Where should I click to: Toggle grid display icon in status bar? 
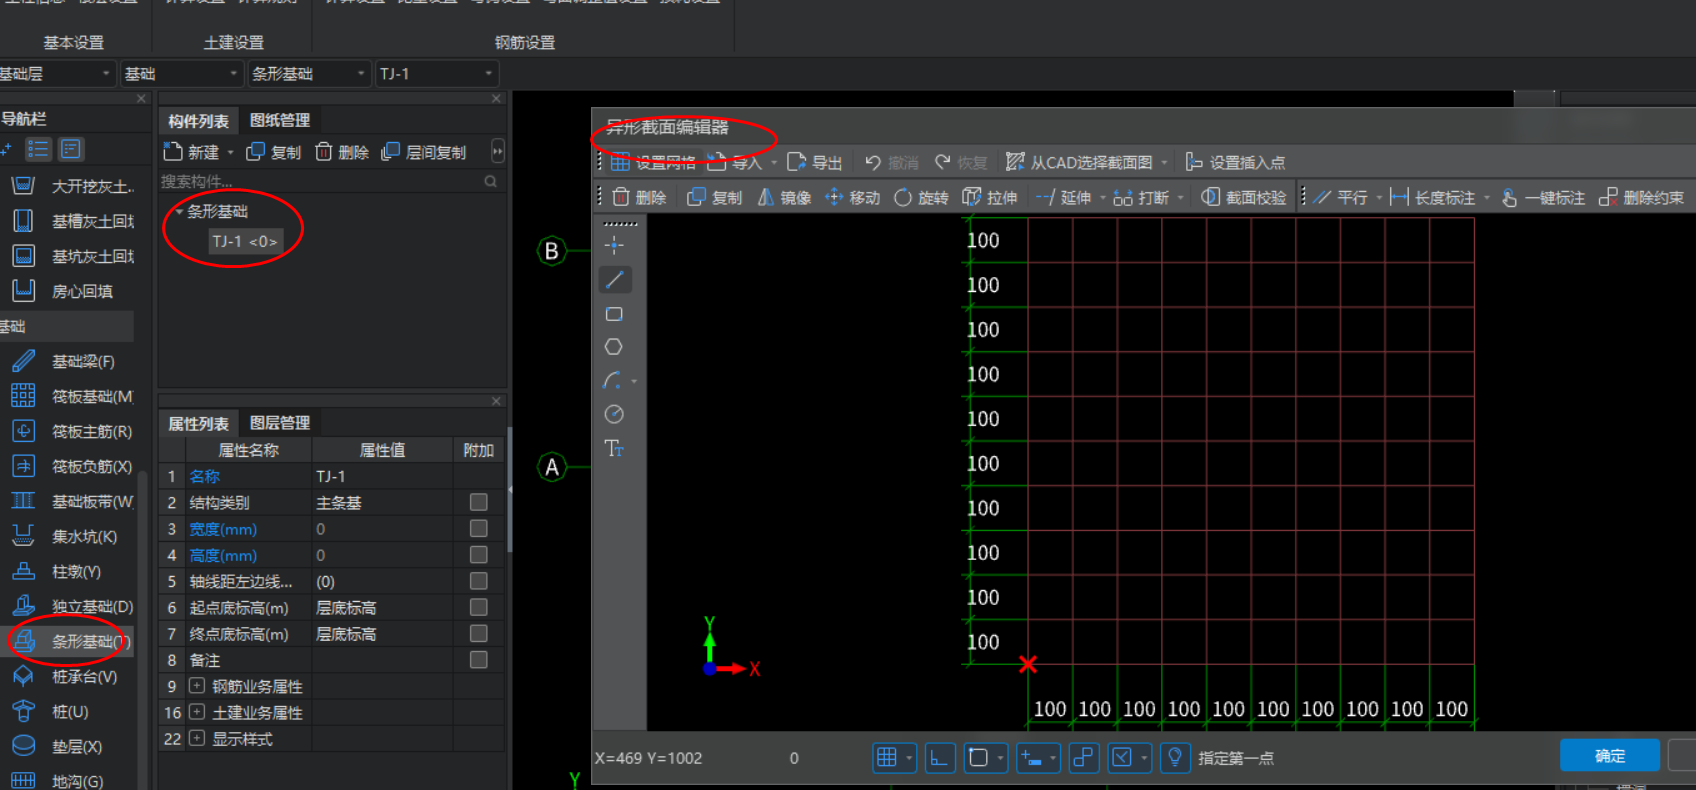click(886, 757)
